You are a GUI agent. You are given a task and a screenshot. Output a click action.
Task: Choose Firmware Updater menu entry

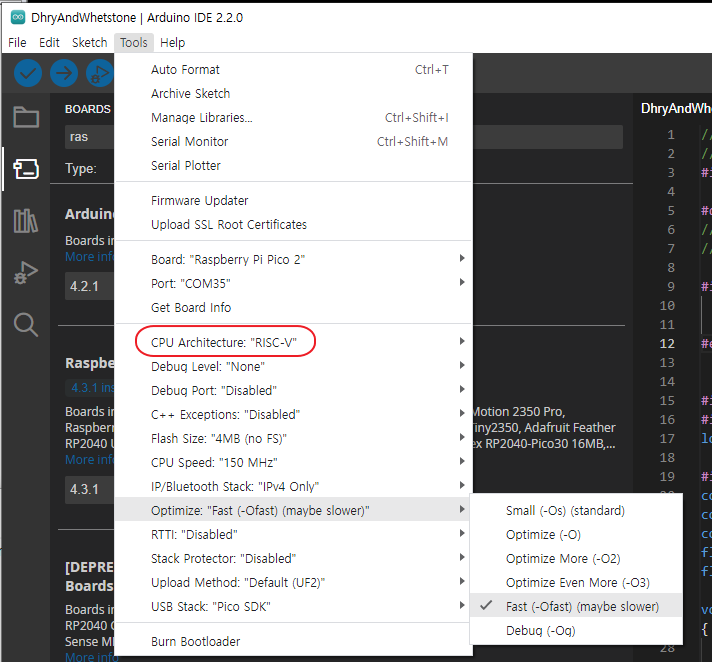(293, 201)
